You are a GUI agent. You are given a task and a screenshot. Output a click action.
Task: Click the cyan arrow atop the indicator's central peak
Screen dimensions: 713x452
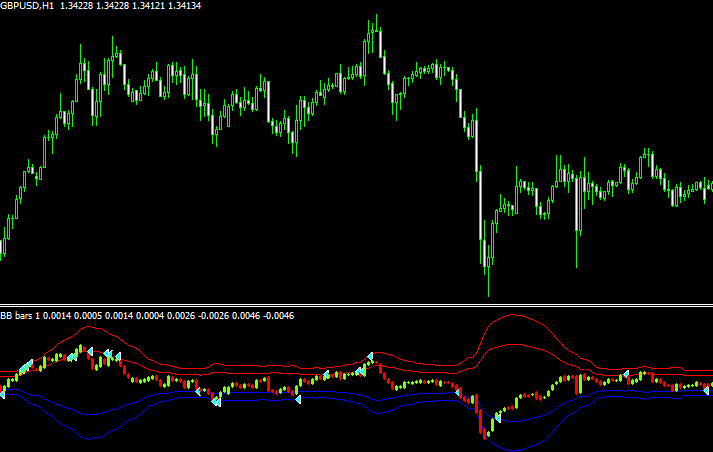(370, 356)
